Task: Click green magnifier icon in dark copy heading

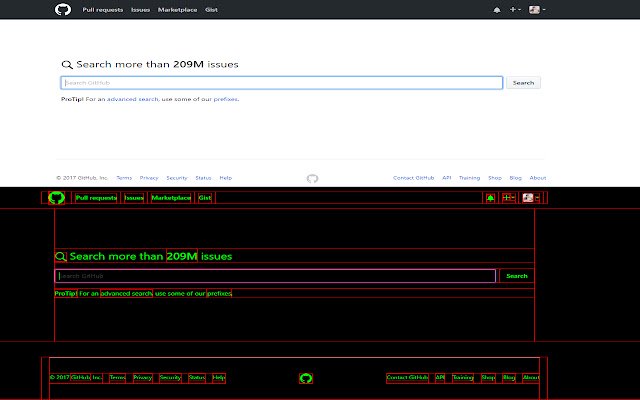Action: point(60,257)
